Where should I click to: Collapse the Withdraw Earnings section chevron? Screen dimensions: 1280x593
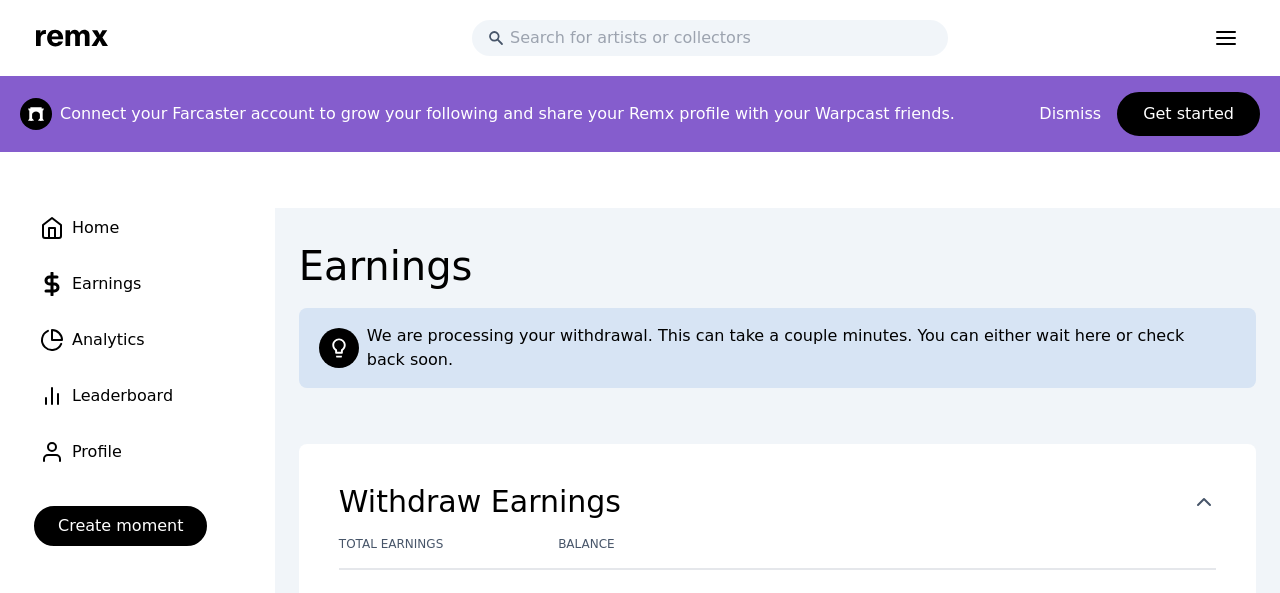click(x=1204, y=502)
